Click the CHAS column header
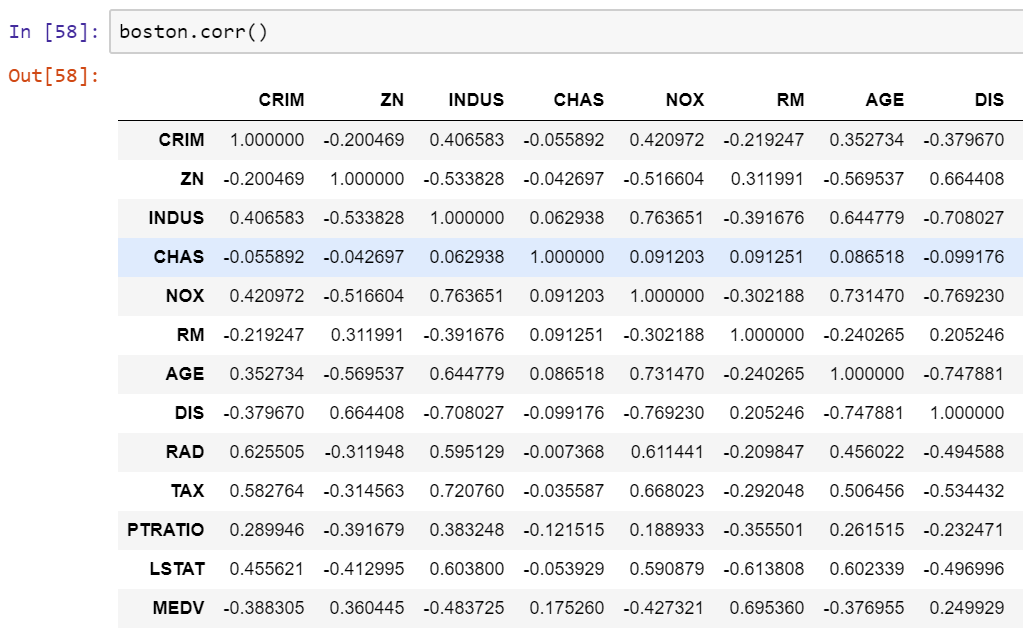1023x631 pixels. (579, 100)
